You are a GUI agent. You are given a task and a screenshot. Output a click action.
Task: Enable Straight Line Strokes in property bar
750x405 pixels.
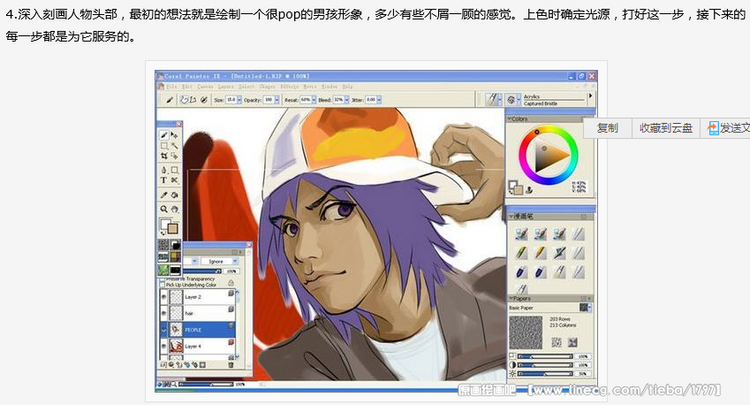coord(193,99)
